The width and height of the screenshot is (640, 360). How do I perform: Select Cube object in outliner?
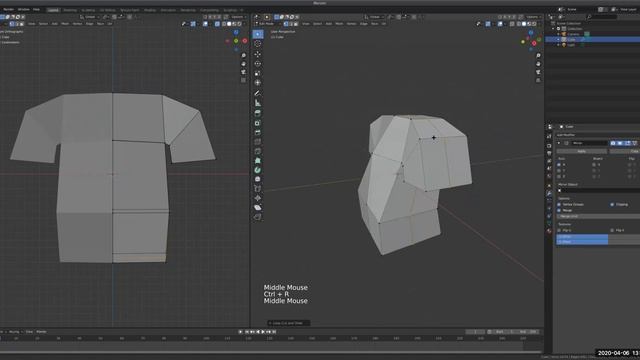(571, 40)
